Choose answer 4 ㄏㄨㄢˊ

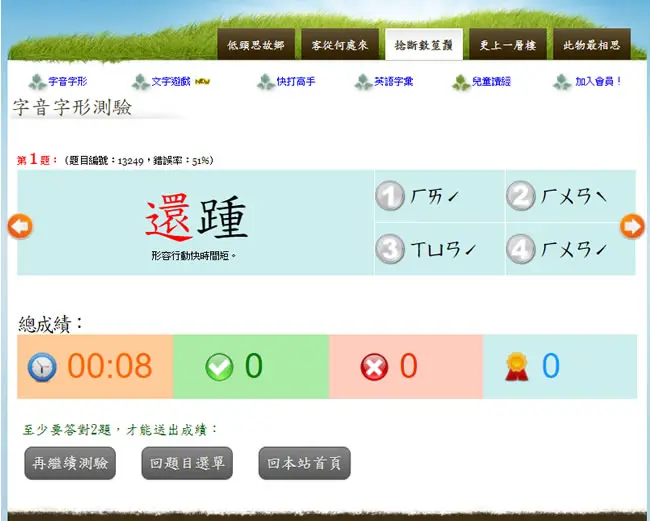[x=570, y=249]
